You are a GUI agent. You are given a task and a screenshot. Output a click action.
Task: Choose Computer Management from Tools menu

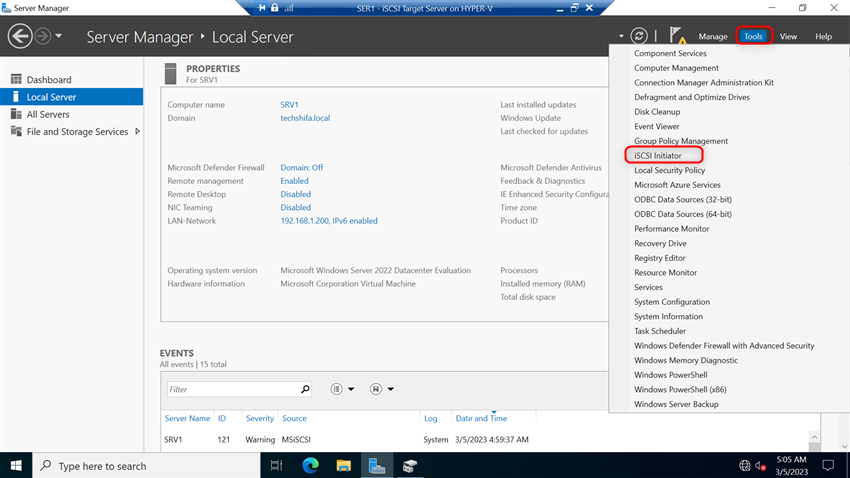coord(676,68)
